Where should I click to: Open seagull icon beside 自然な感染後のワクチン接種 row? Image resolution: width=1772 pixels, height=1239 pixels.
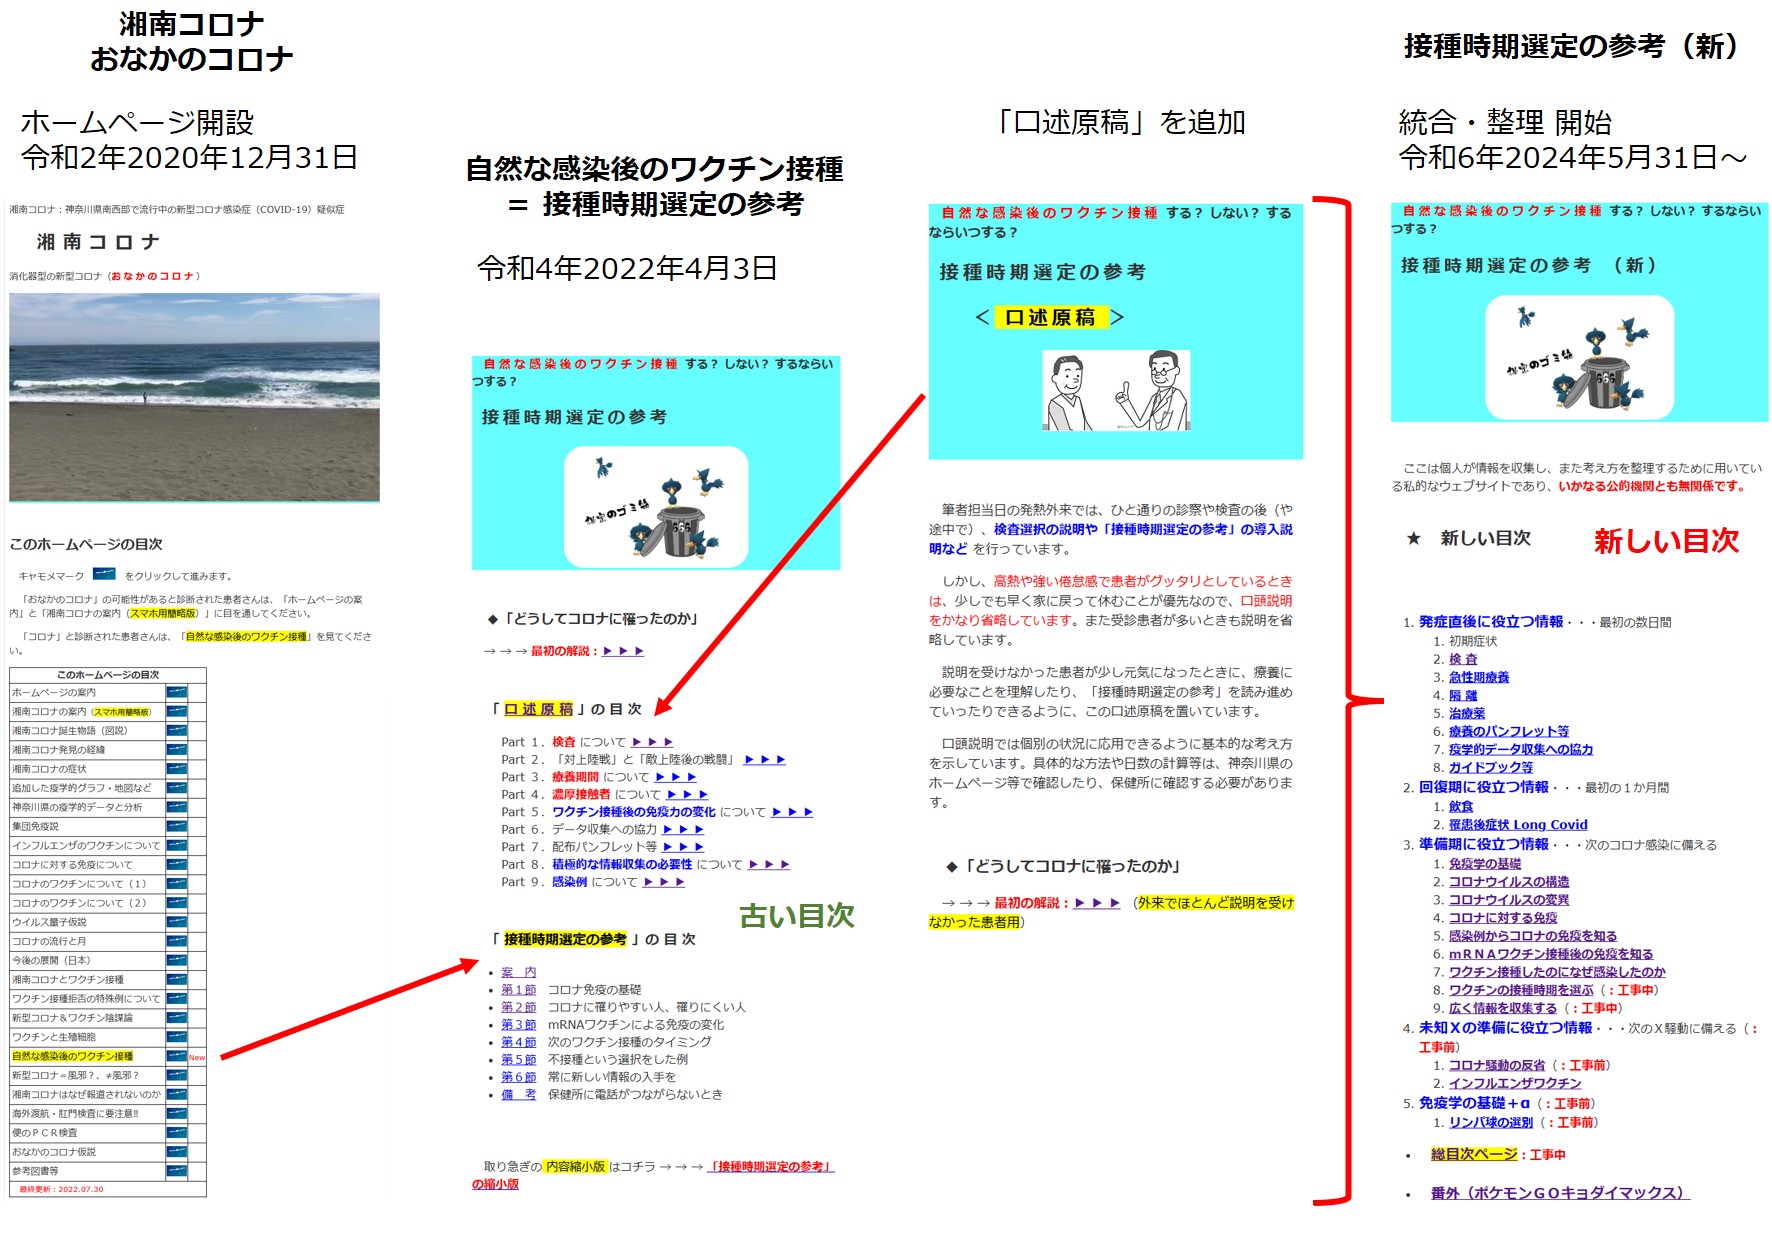tap(176, 1056)
